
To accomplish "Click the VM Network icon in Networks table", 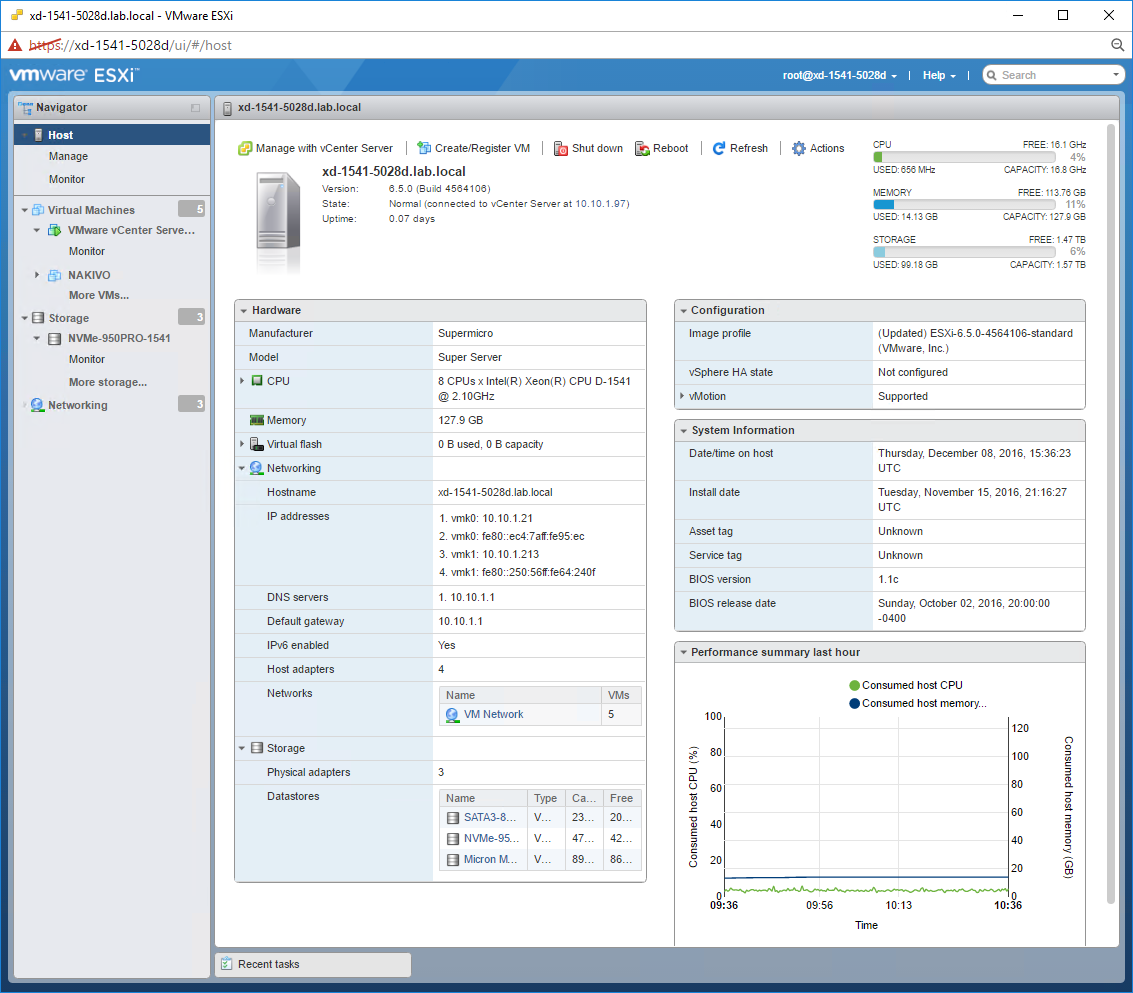I will point(452,714).
